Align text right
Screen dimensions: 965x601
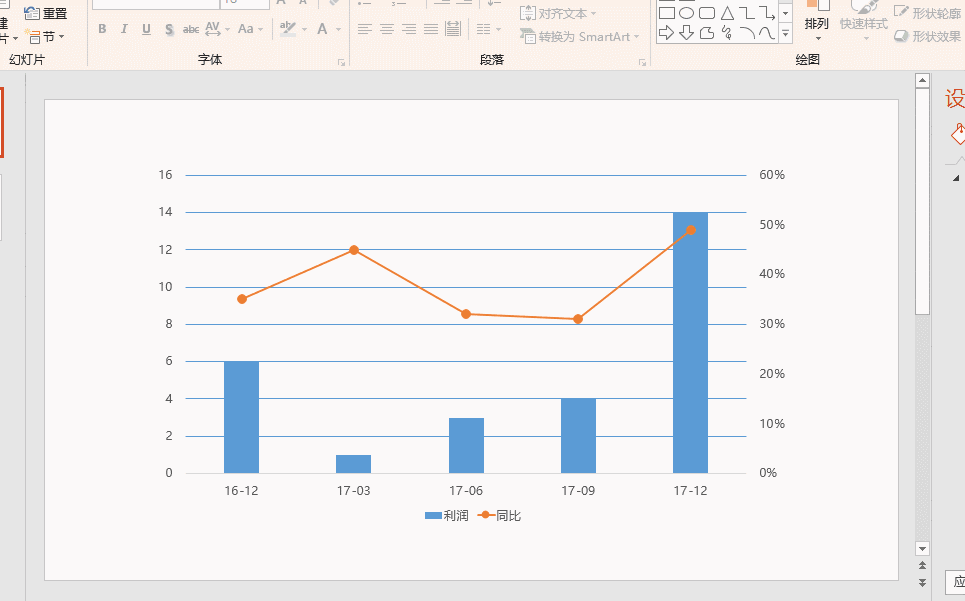409,29
